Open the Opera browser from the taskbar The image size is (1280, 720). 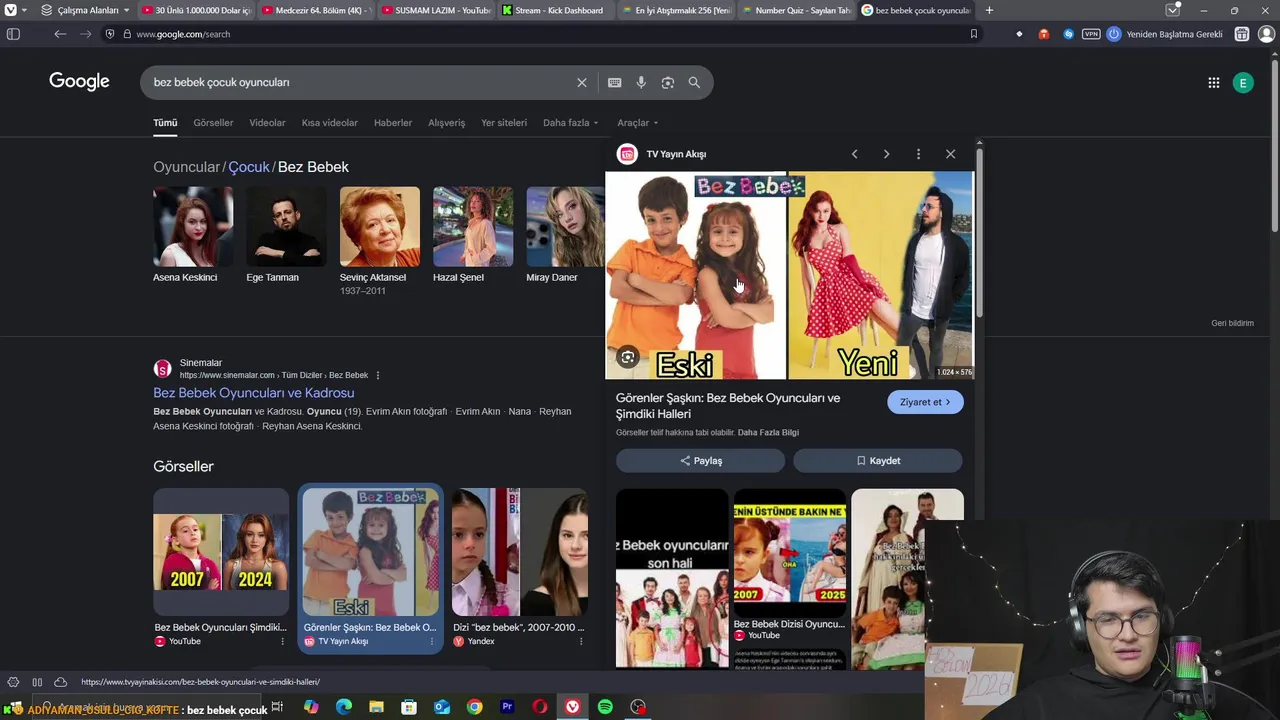point(539,707)
